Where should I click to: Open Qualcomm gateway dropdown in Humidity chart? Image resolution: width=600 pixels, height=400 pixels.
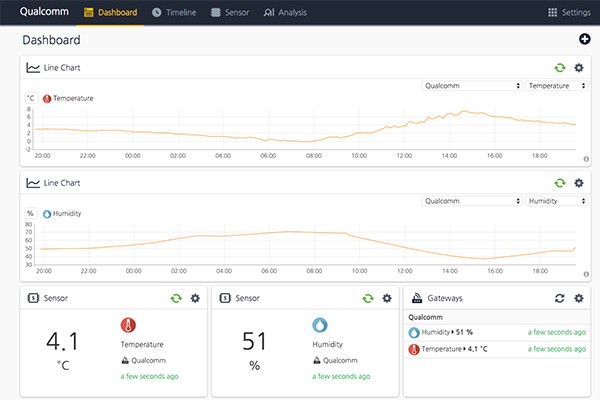tap(471, 201)
